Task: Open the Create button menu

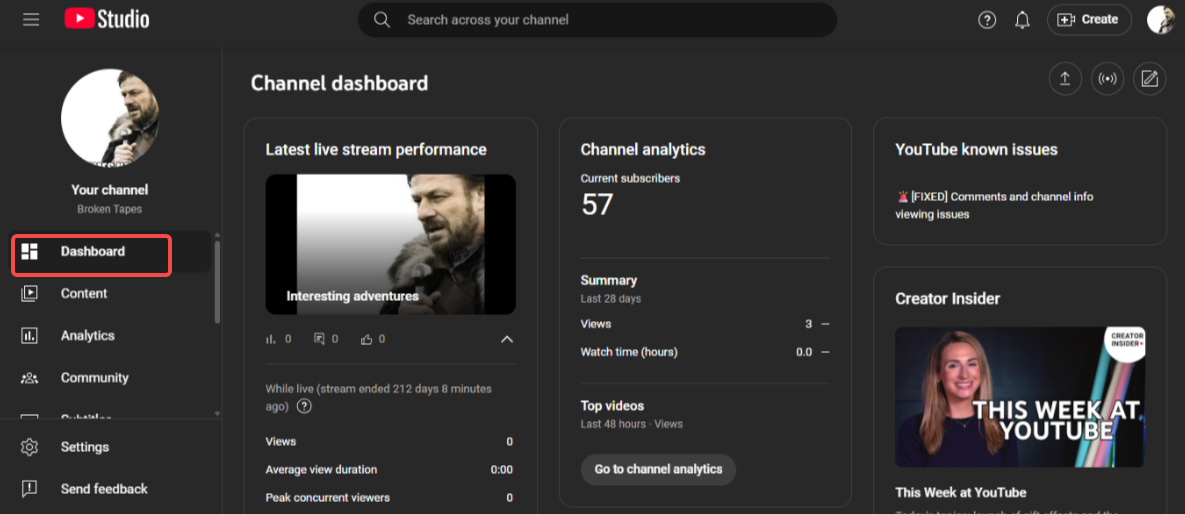Action: (x=1088, y=20)
